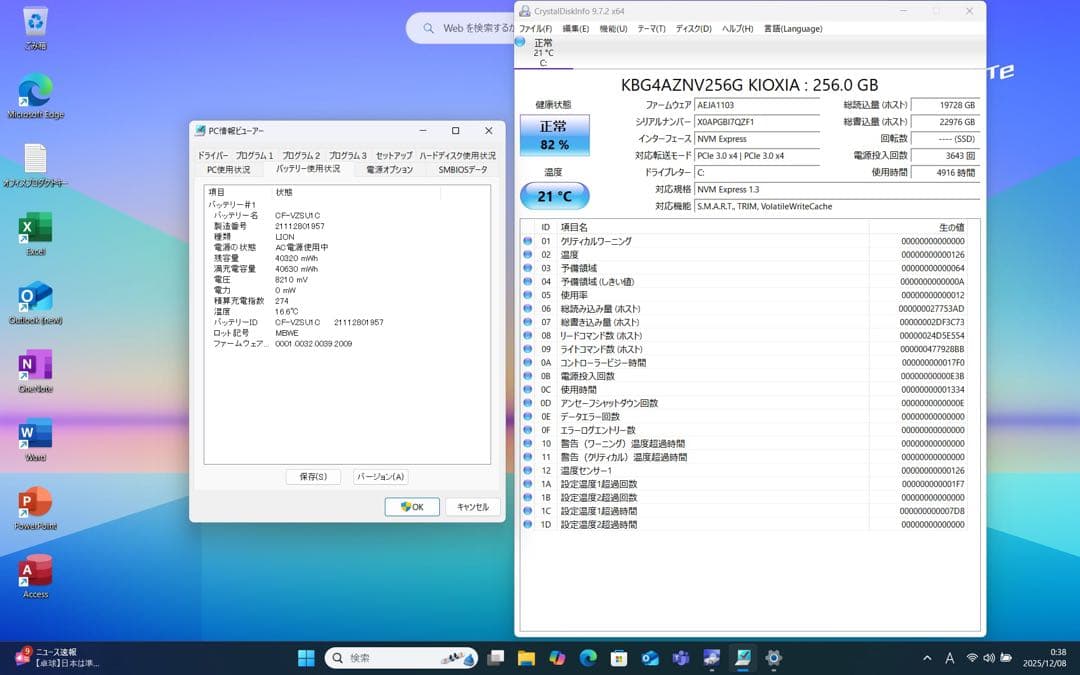Open Microsoft Edge from the desktop
Image resolution: width=1080 pixels, height=675 pixels.
click(x=34, y=85)
